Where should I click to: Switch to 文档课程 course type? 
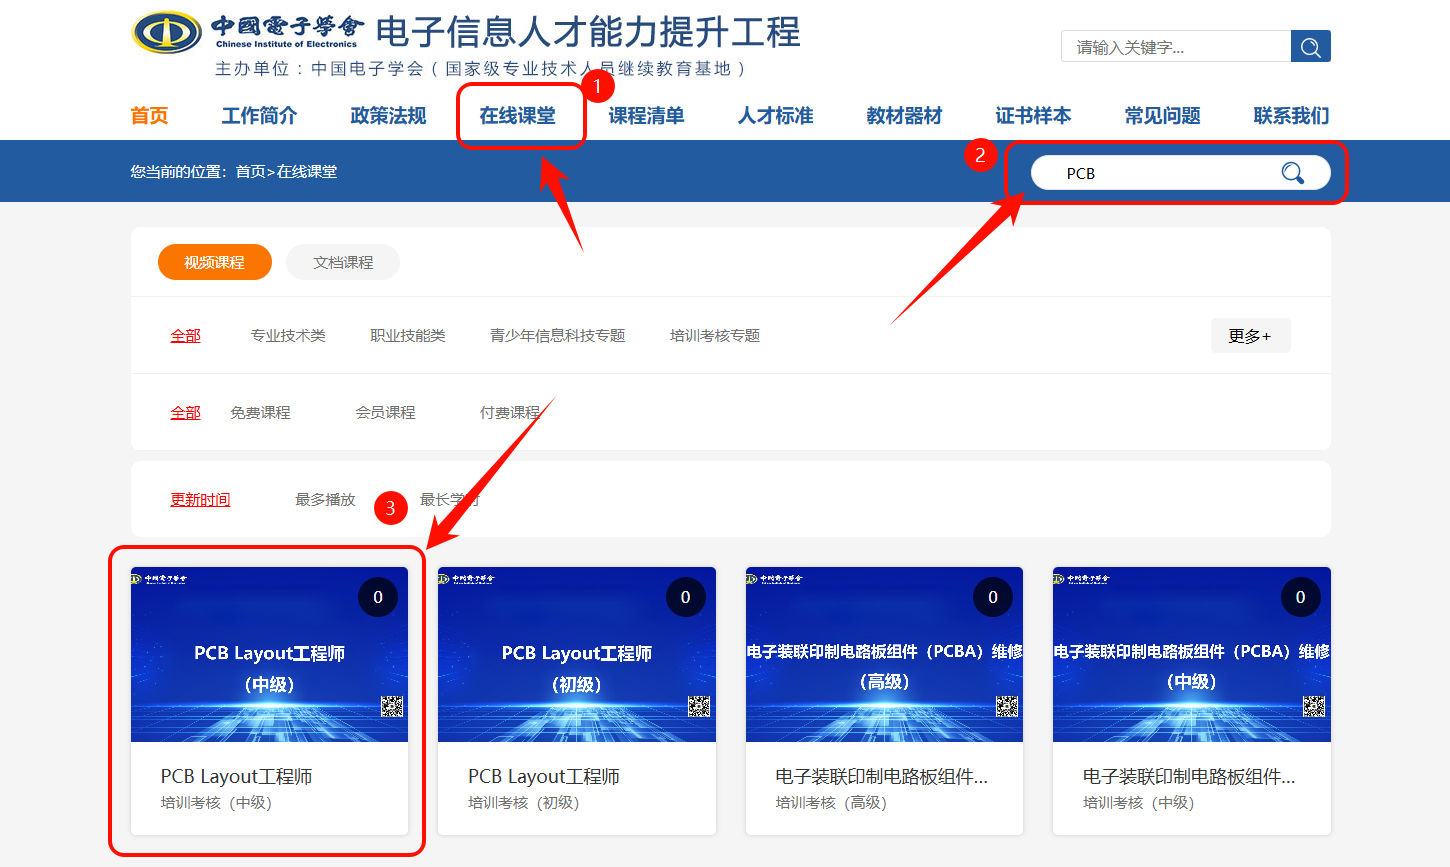click(x=343, y=262)
